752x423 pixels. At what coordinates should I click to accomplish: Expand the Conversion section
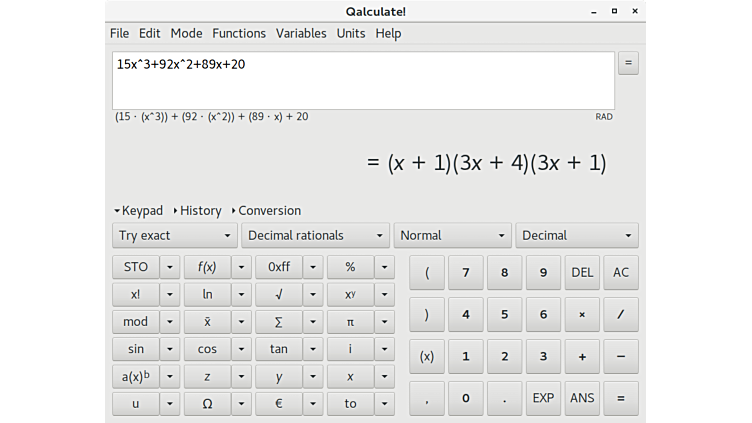point(266,211)
